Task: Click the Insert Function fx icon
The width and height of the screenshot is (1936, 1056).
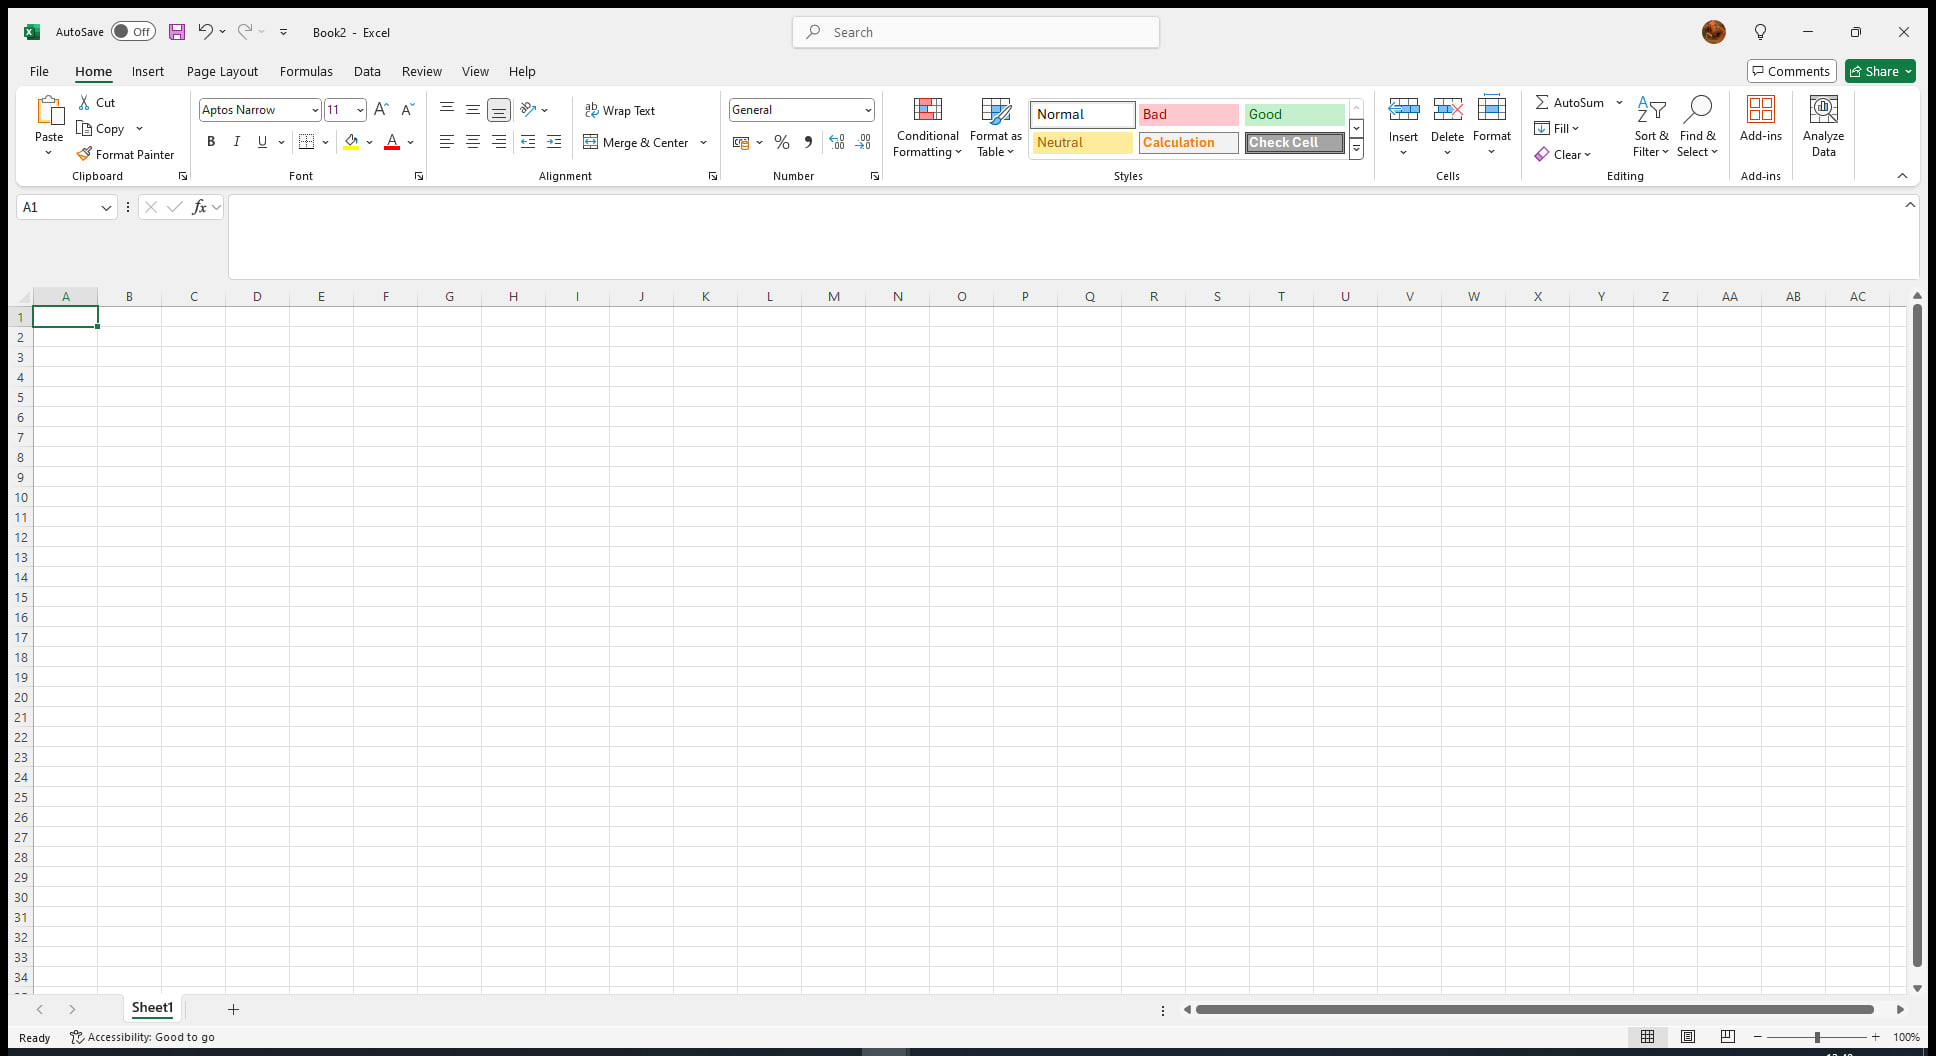Action: pos(199,207)
